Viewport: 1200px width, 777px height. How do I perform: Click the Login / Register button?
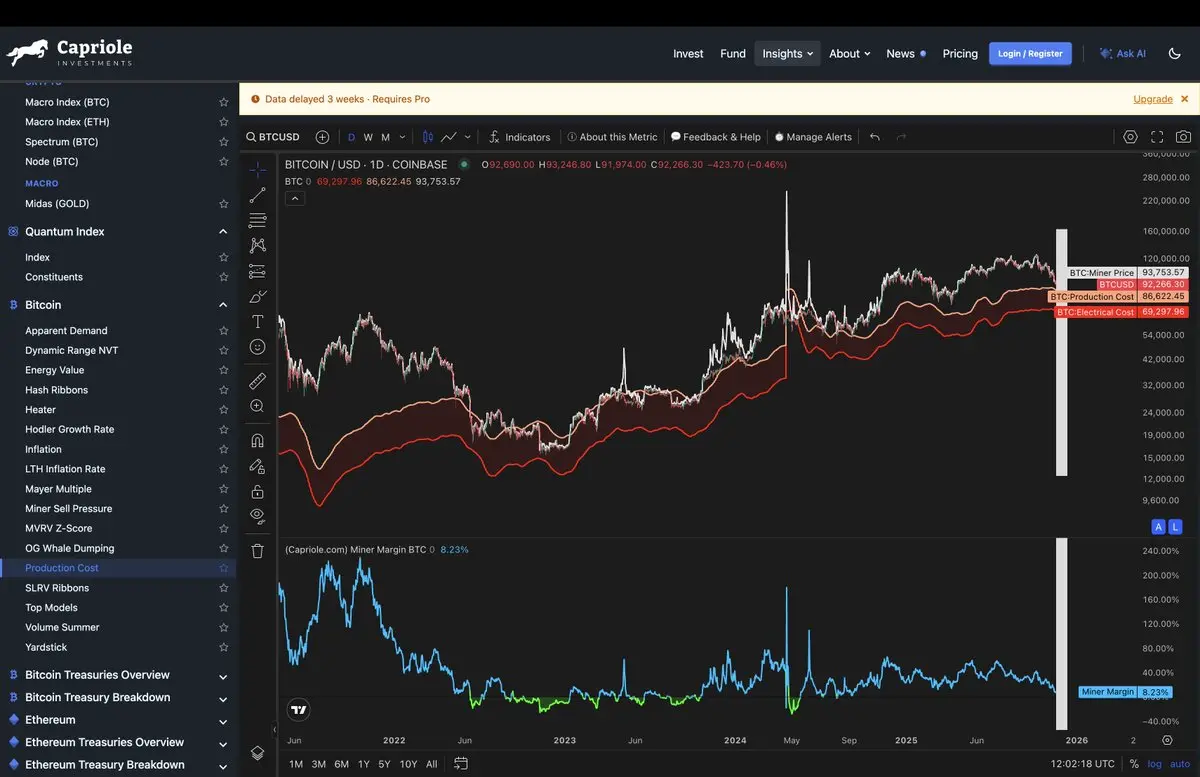pyautogui.click(x=1030, y=54)
